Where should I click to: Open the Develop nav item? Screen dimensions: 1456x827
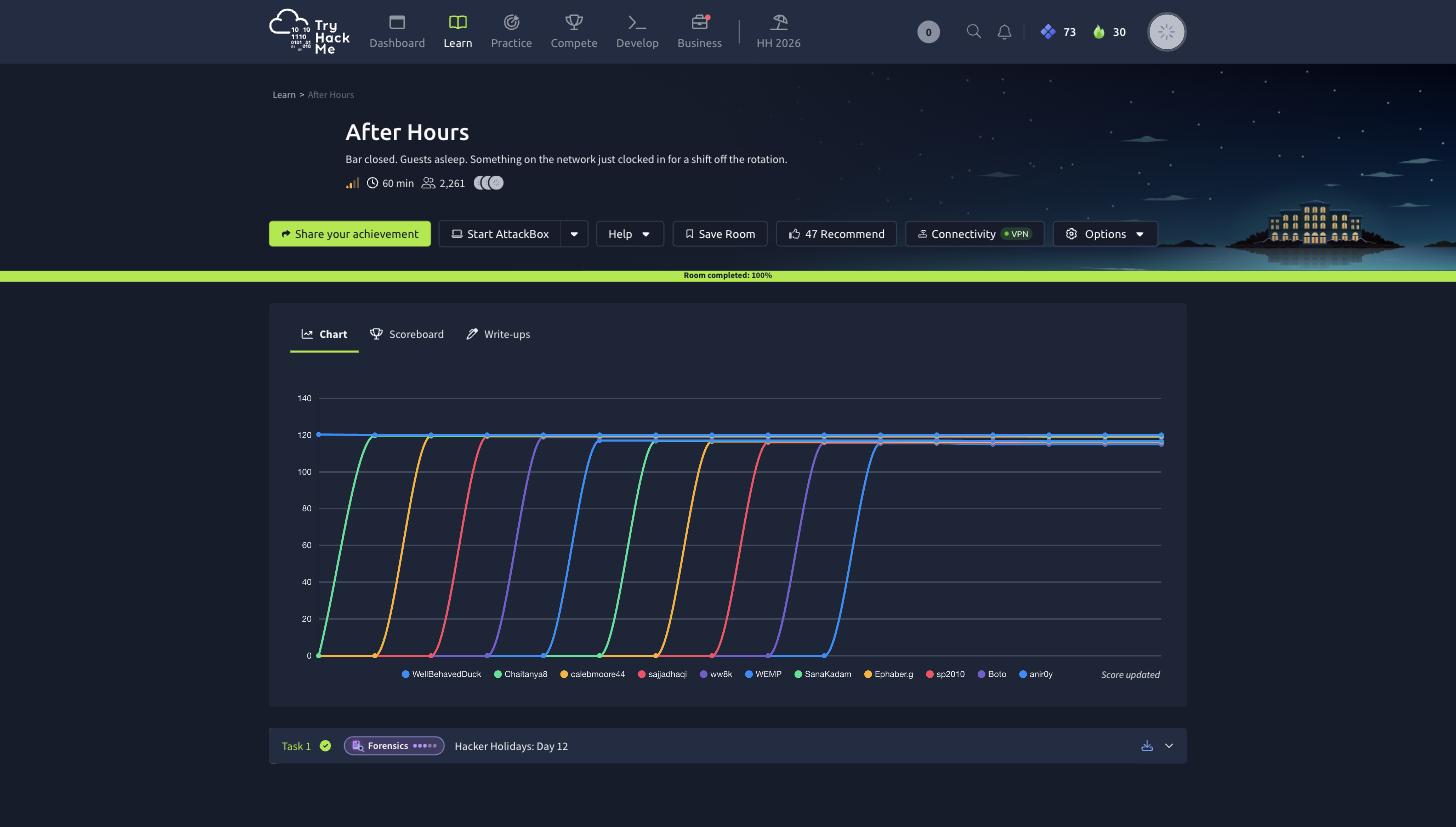[637, 31]
